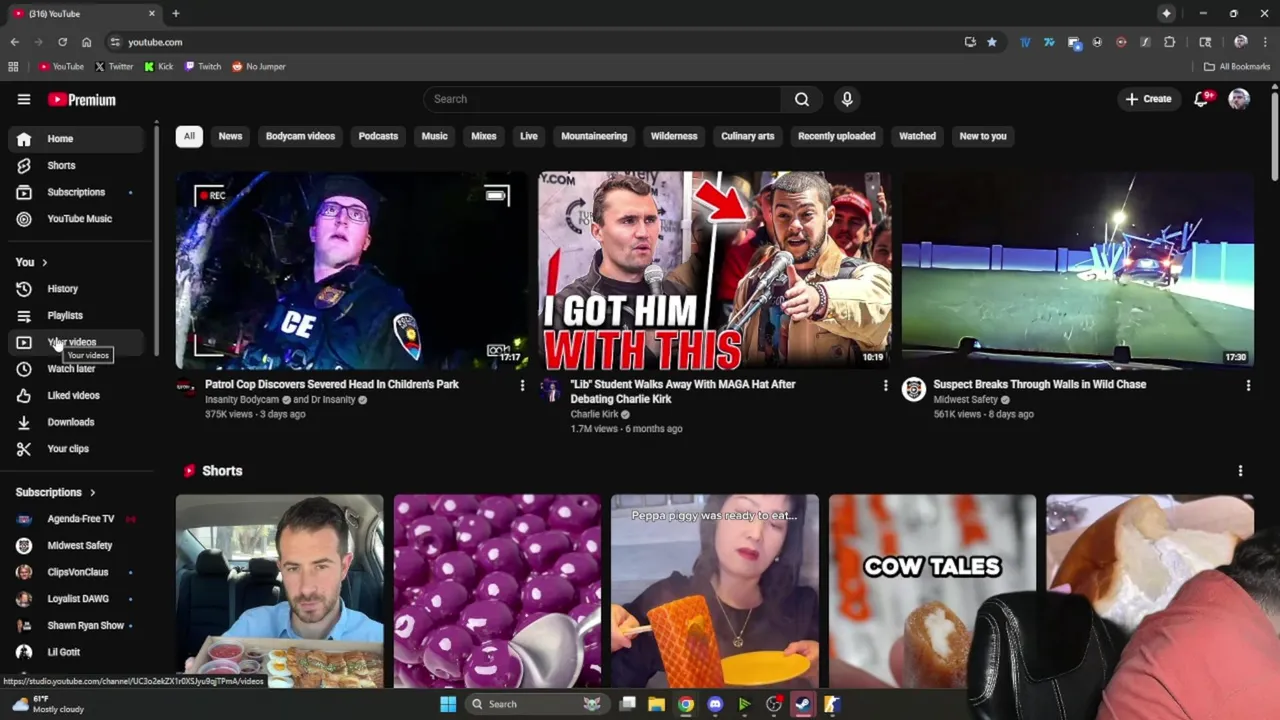Expand the Subscriptions section header
This screenshot has height=720, width=1280.
(x=56, y=492)
